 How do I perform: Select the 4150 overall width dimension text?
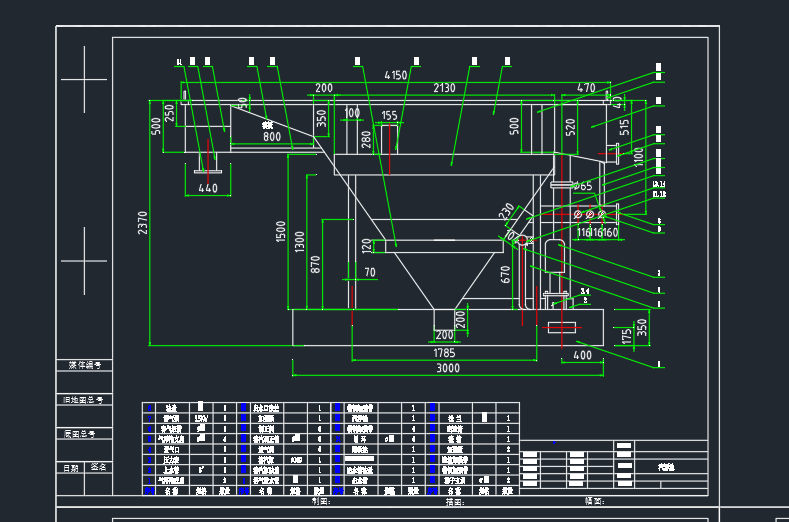[x=396, y=76]
